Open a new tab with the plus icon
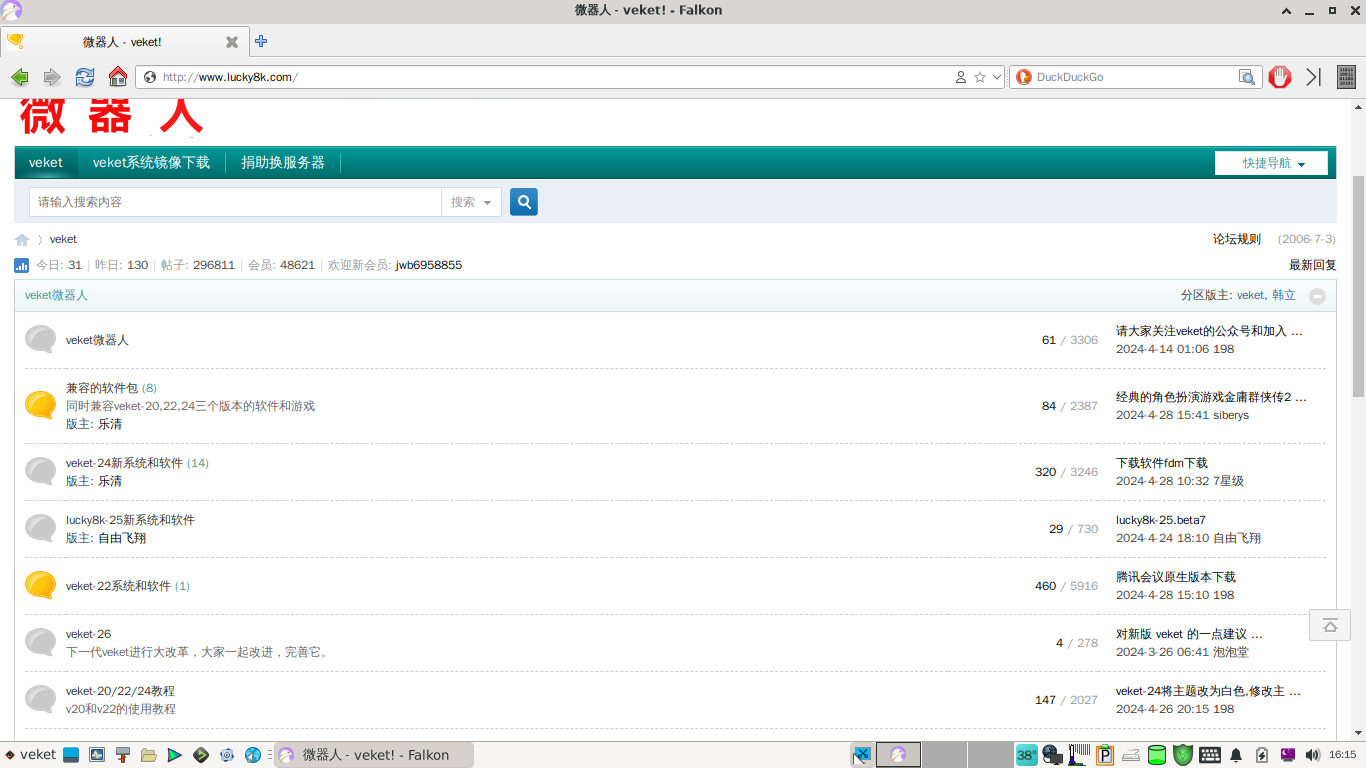Screen dimensions: 1366x768 pyautogui.click(x=261, y=41)
